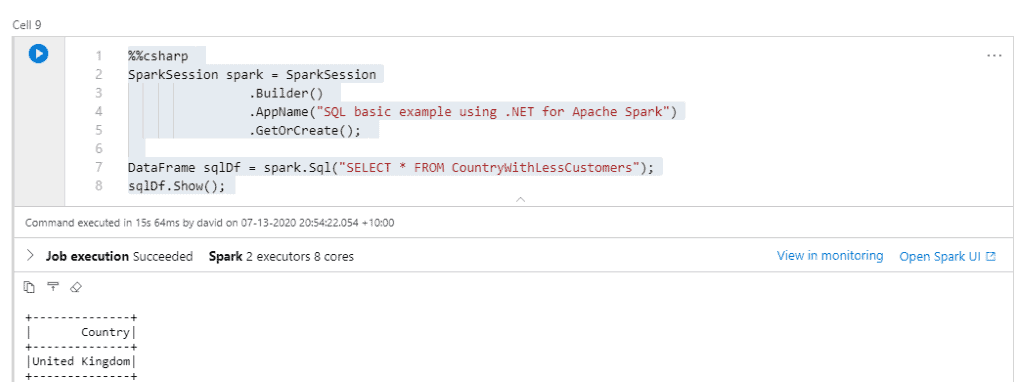
Task: Click the .GetOrCreate(); line of code
Action: (304, 131)
